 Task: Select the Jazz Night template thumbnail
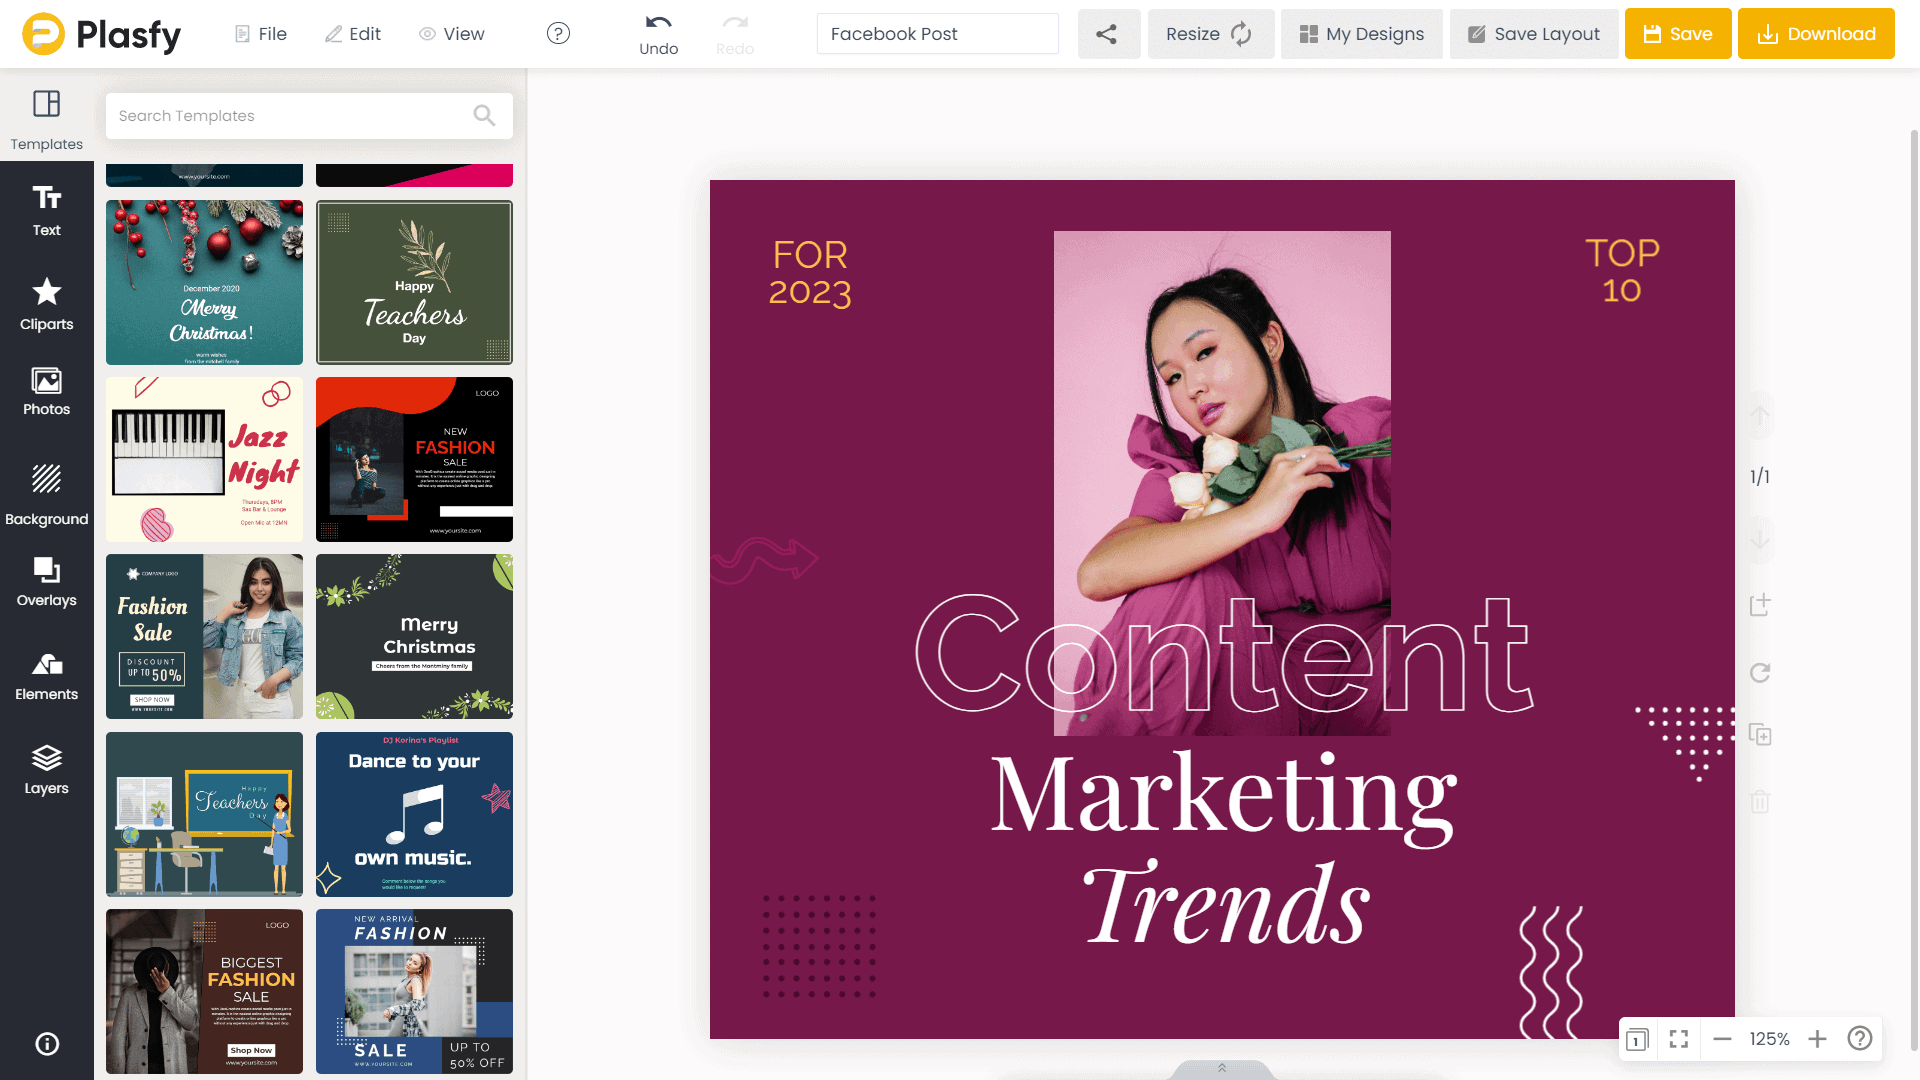(x=204, y=459)
